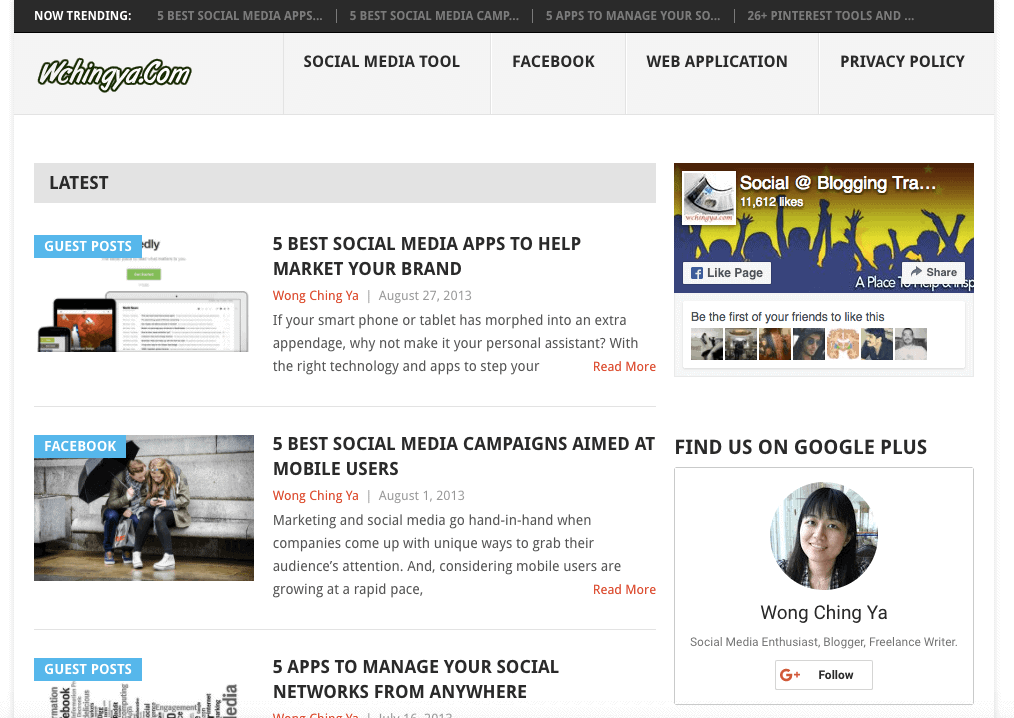The height and width of the screenshot is (718, 1014).
Task: Open article '5 Best Social Media Apps to Help Market Your Brand'
Action: click(427, 256)
